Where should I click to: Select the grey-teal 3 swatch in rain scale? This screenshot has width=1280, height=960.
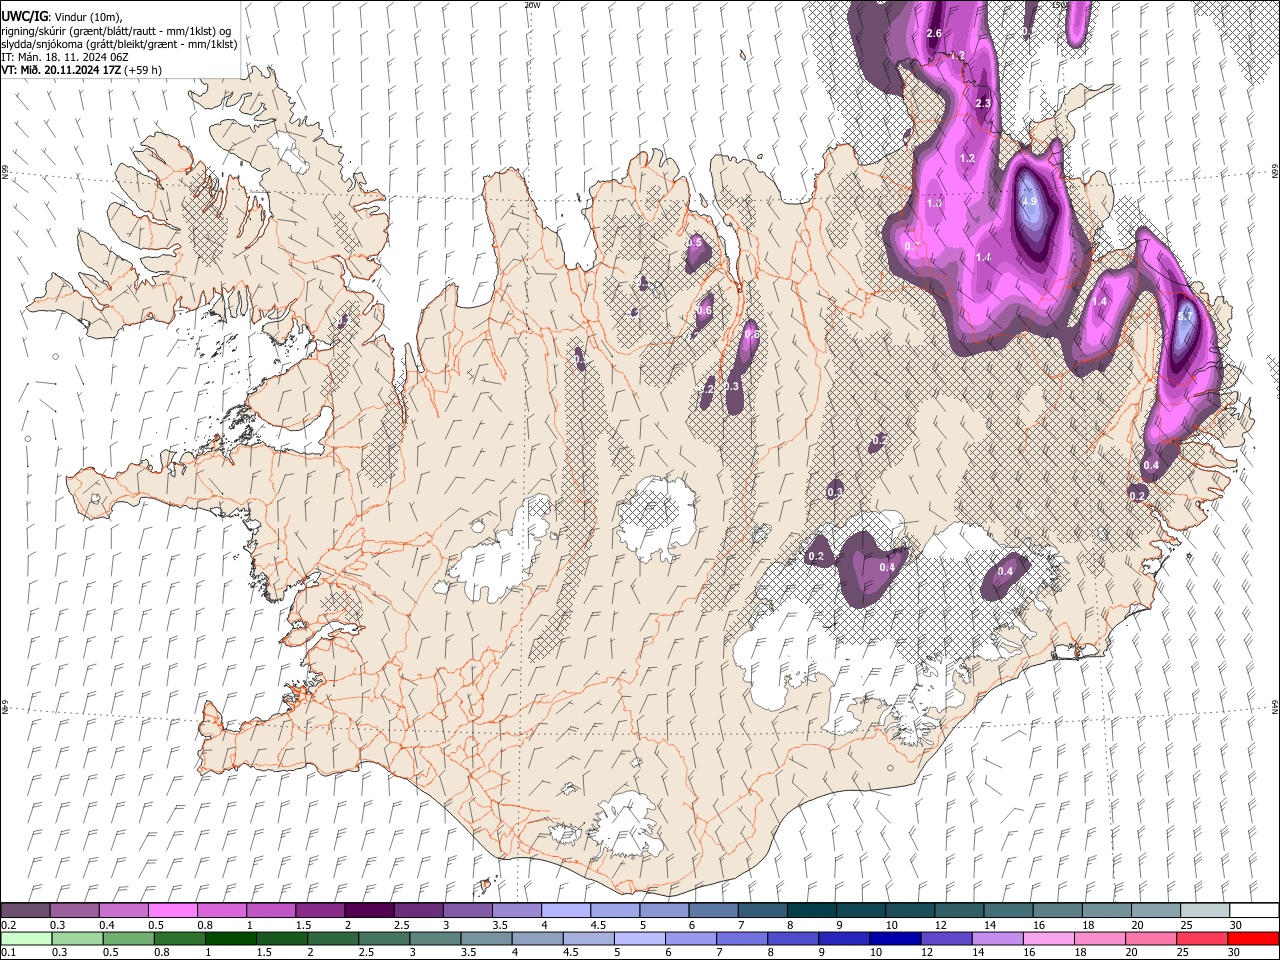(435, 938)
